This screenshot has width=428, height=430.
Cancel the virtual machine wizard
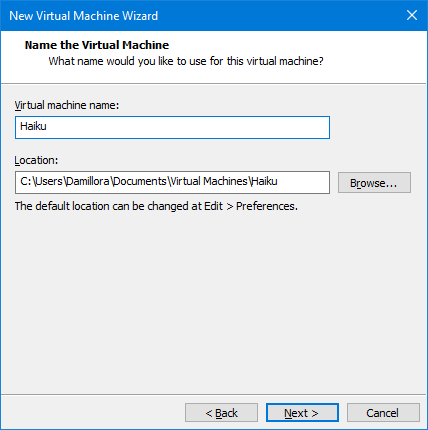383,413
